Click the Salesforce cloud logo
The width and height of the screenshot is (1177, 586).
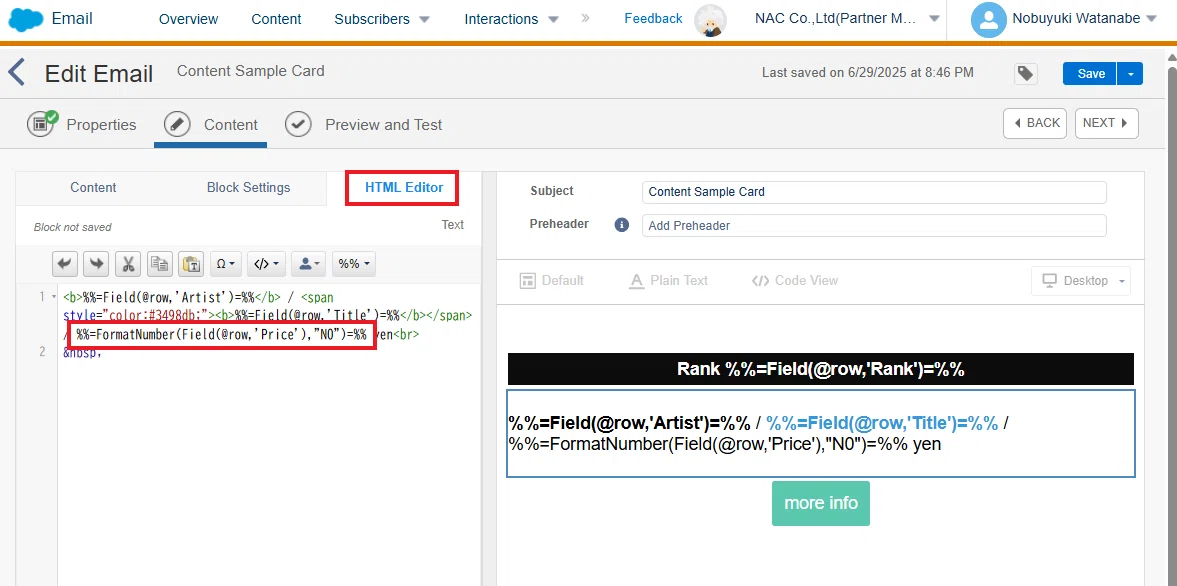coord(26,20)
